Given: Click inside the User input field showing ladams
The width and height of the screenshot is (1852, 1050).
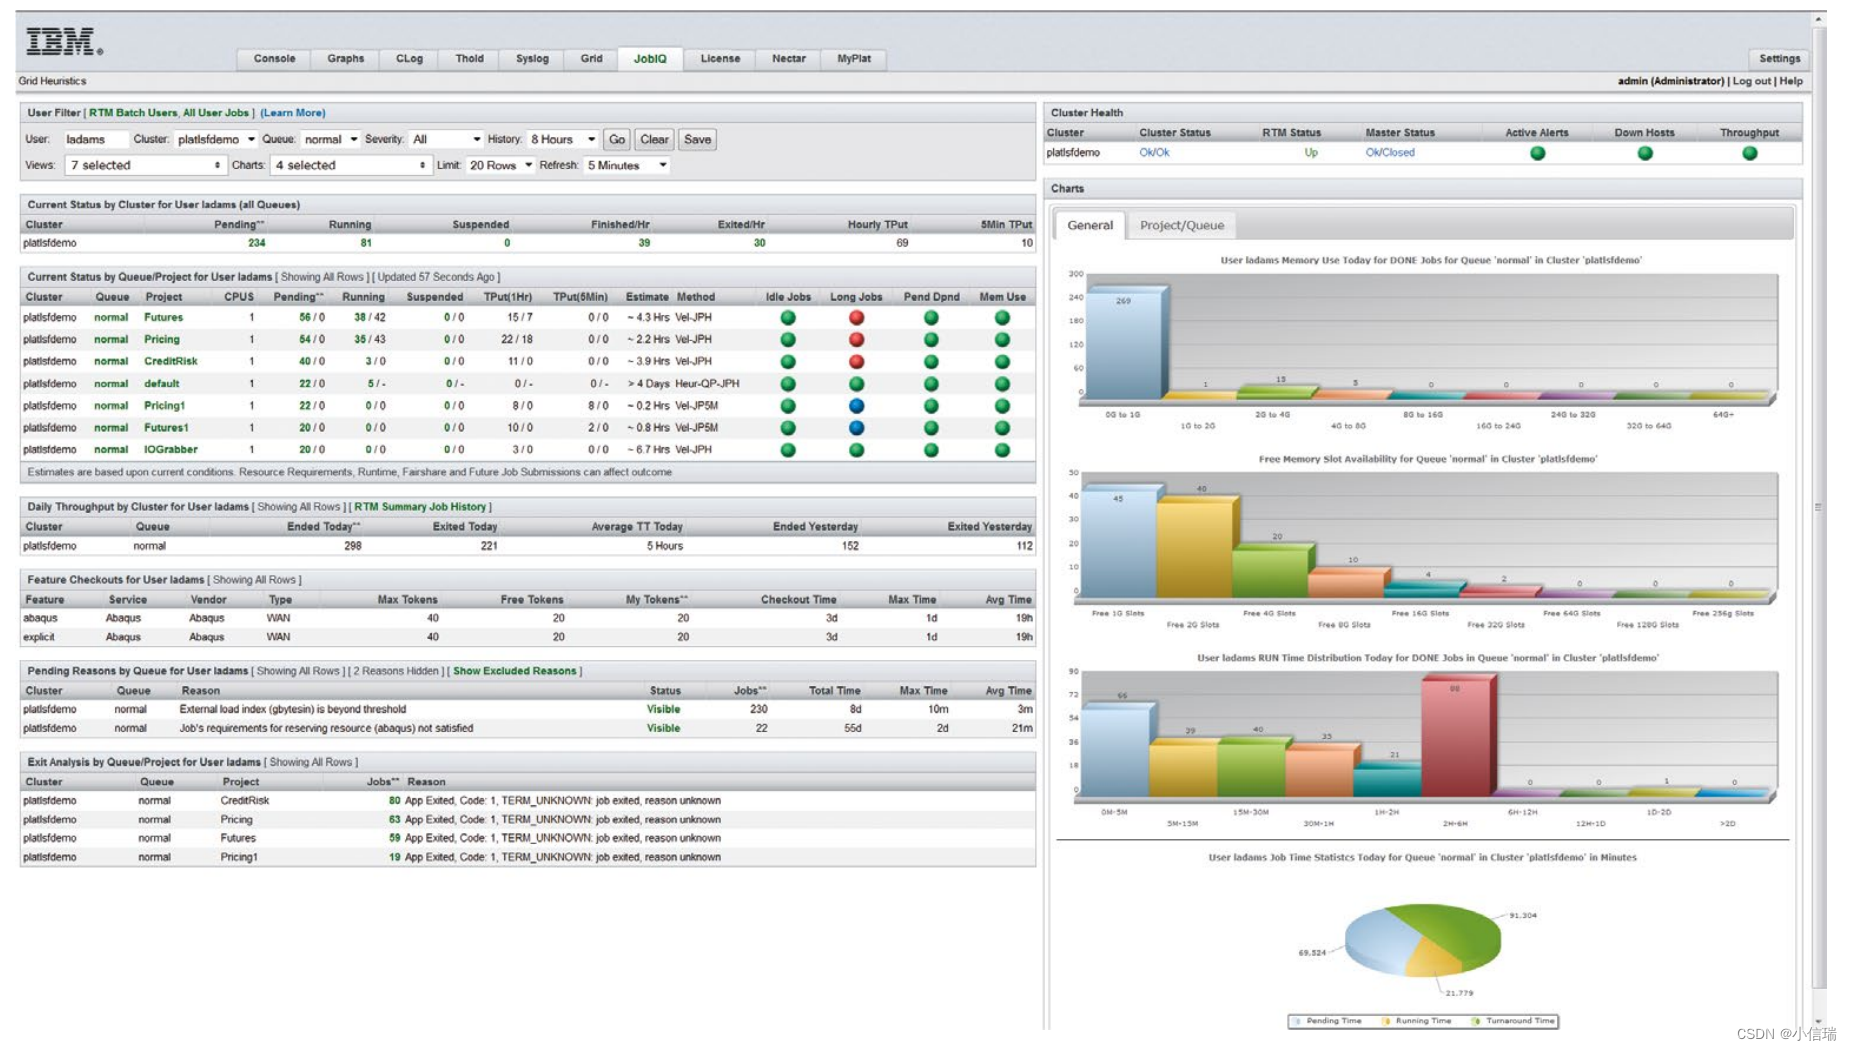Looking at the screenshot, I should (x=95, y=139).
